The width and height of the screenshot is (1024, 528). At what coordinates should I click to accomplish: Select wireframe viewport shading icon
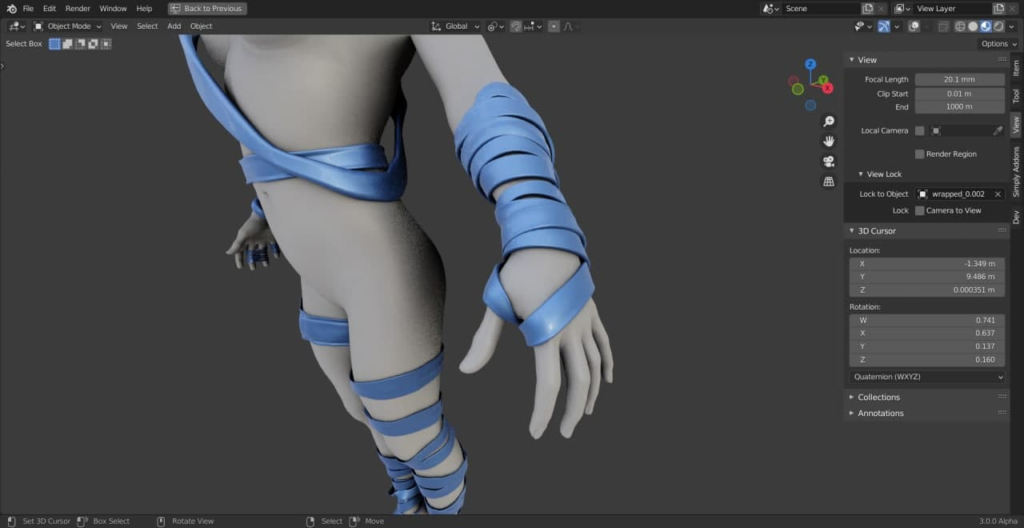tap(960, 27)
